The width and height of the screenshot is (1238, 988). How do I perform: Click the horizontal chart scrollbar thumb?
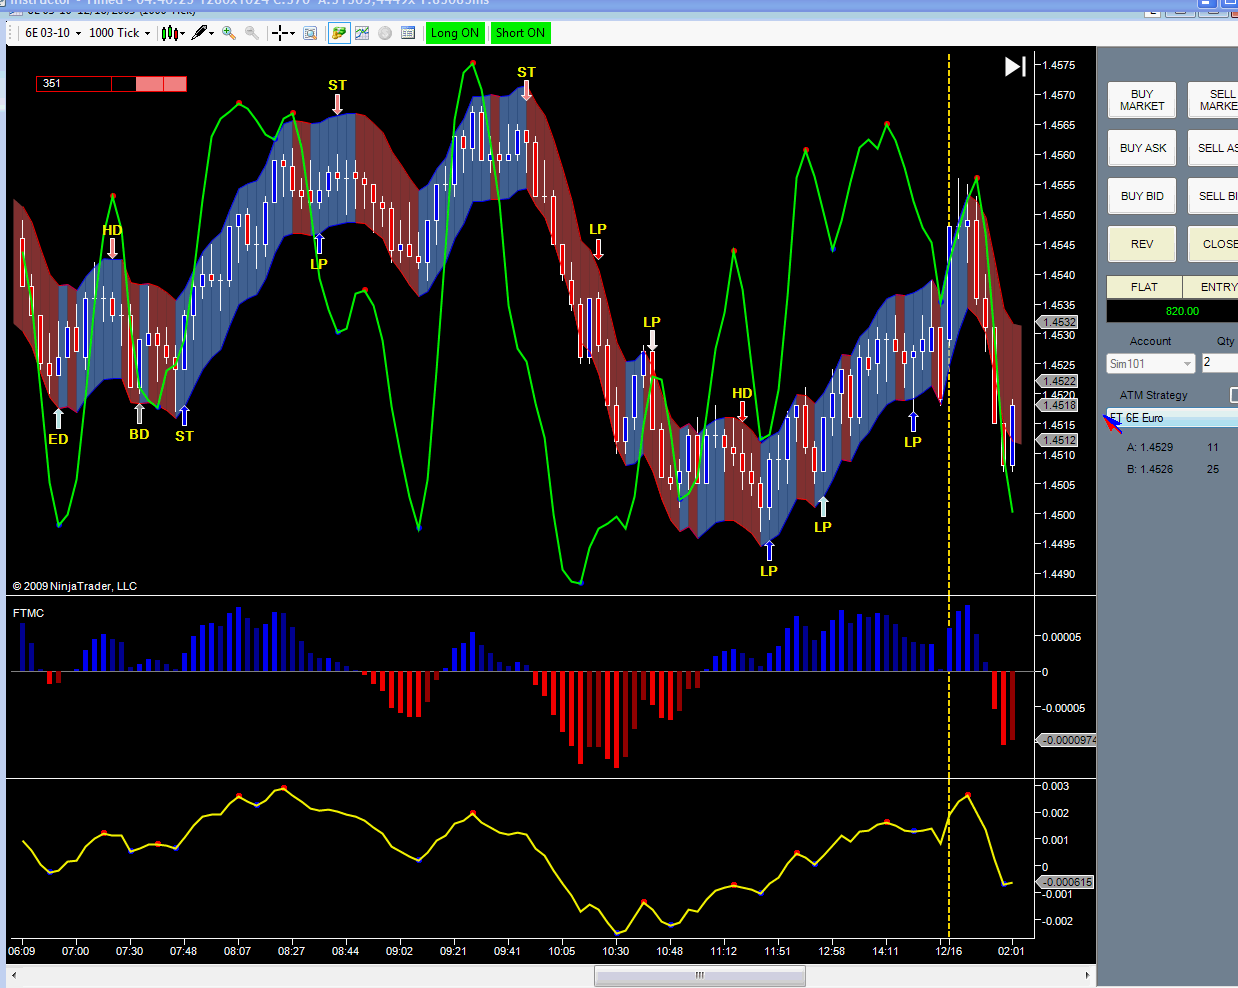point(700,975)
